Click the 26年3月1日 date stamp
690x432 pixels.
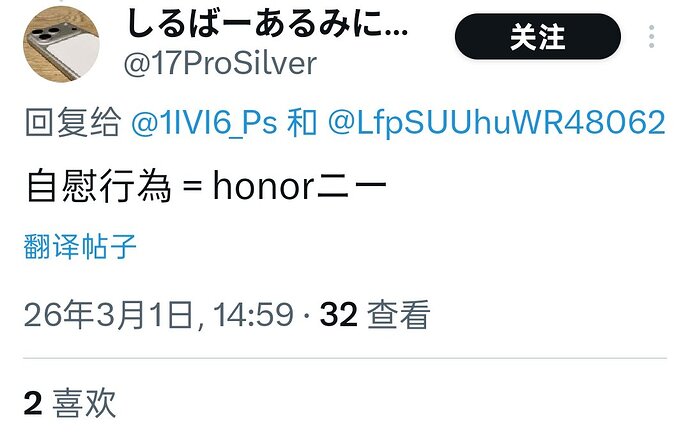[x=109, y=315]
